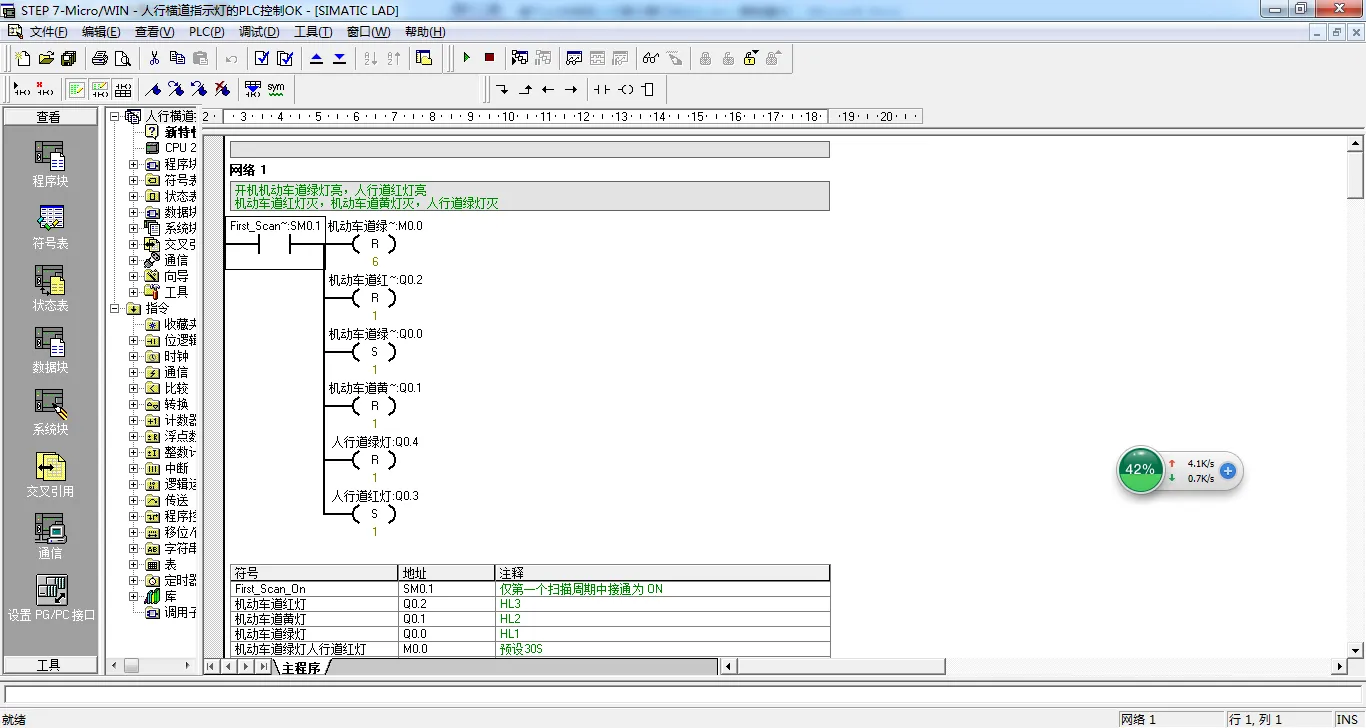Insert a downward line in the ladder toolbar
Viewport: 1366px width, 728px height.
[x=502, y=89]
